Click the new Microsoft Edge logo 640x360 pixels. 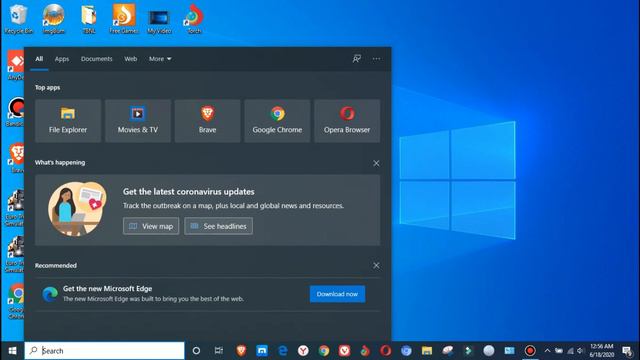coord(50,294)
